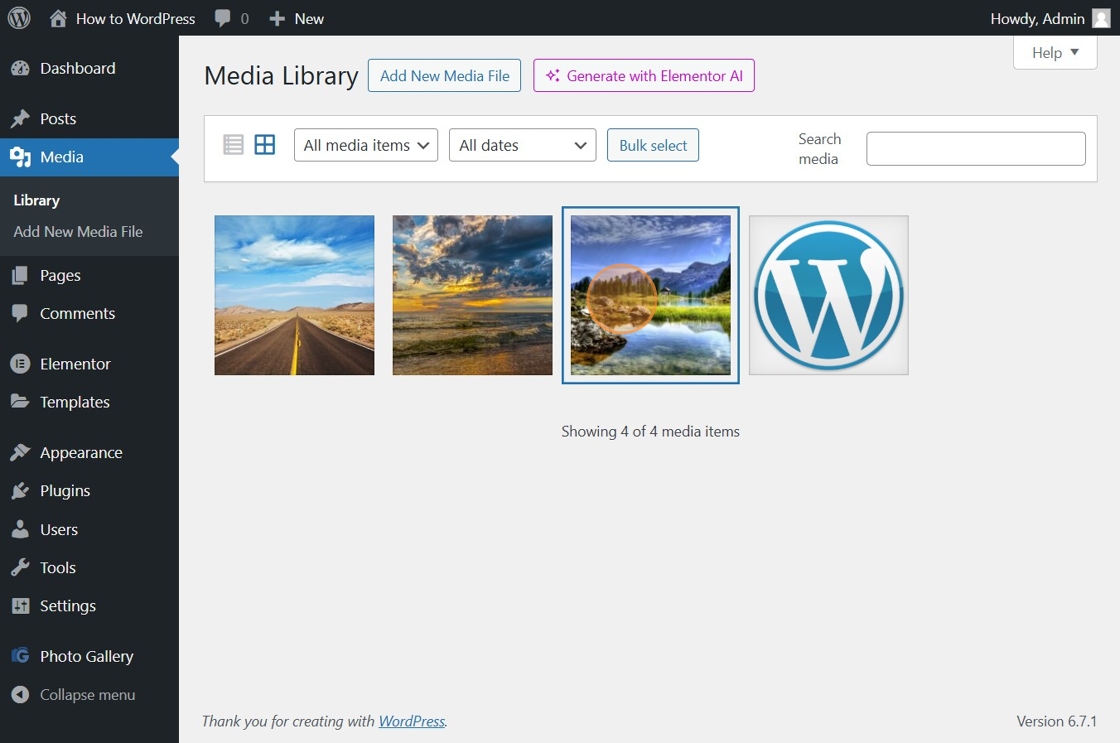Open Elementor menu item
The image size is (1120, 743).
(x=75, y=364)
